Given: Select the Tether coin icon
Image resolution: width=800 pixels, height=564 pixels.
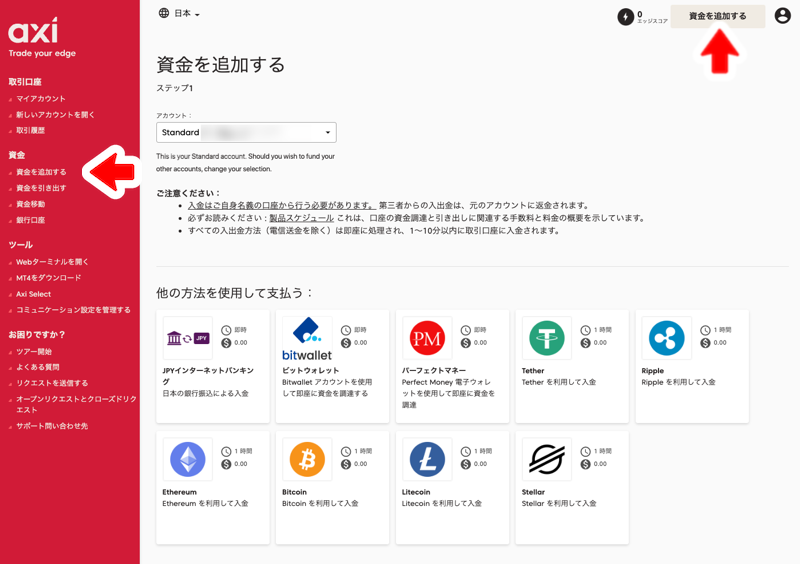Looking at the screenshot, I should (x=546, y=338).
